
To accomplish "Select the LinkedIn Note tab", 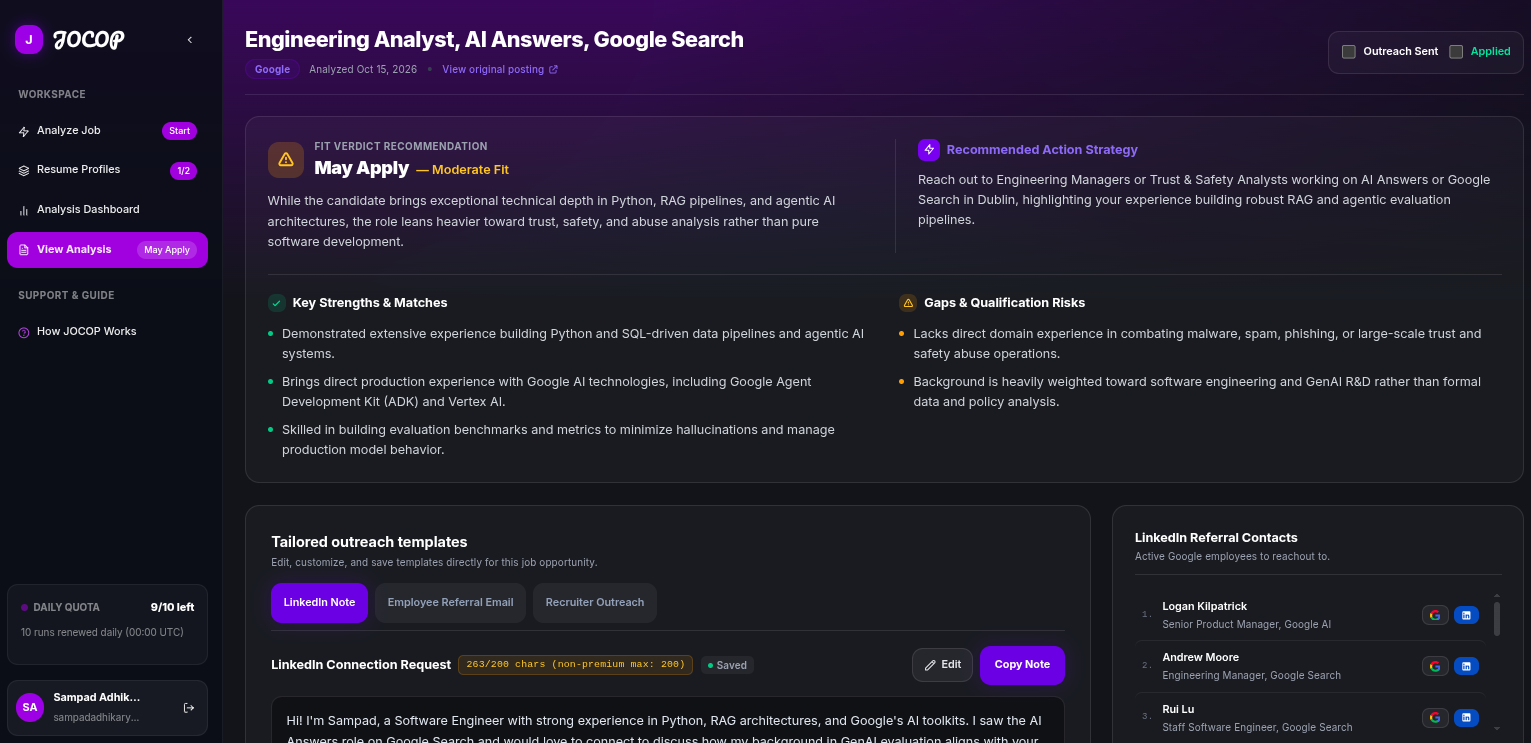I will coord(319,603).
